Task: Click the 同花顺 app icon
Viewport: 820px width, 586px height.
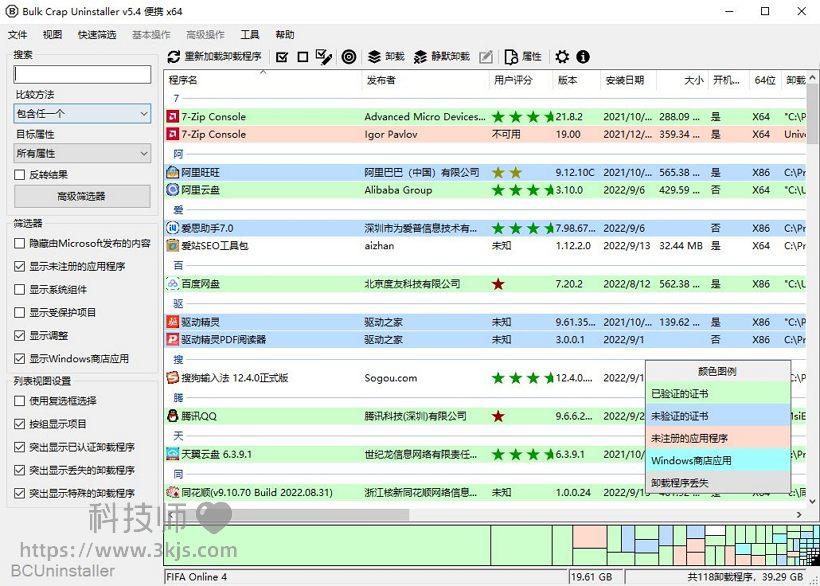Action: tap(172, 492)
